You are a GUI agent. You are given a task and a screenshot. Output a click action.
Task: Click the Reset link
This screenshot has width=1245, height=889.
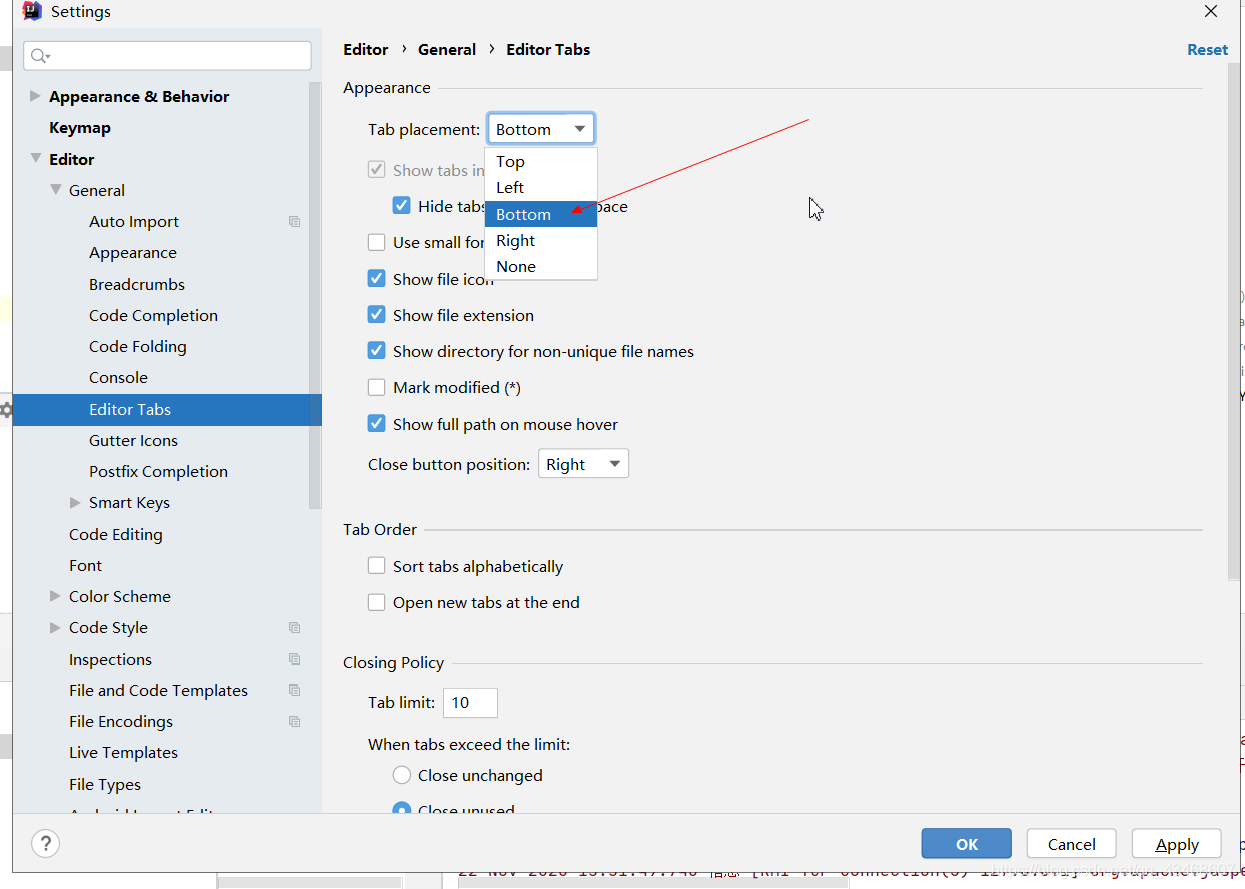(1207, 49)
